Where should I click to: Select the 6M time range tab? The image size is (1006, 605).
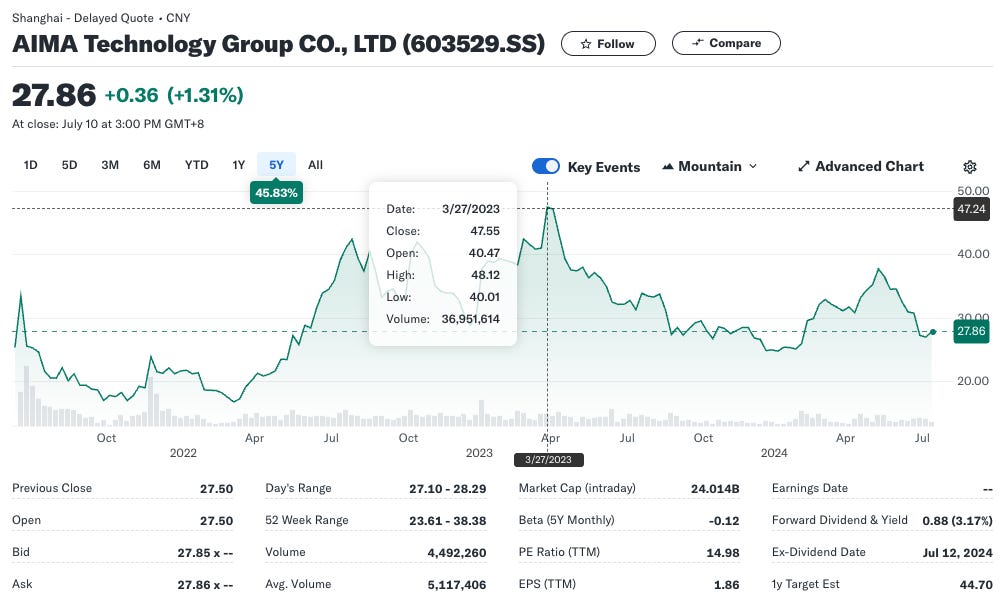pyautogui.click(x=151, y=165)
